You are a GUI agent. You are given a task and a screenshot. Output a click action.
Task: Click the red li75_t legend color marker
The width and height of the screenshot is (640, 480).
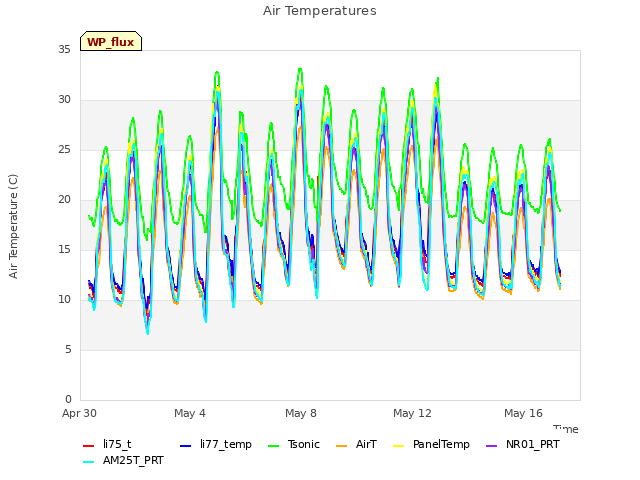tap(89, 446)
